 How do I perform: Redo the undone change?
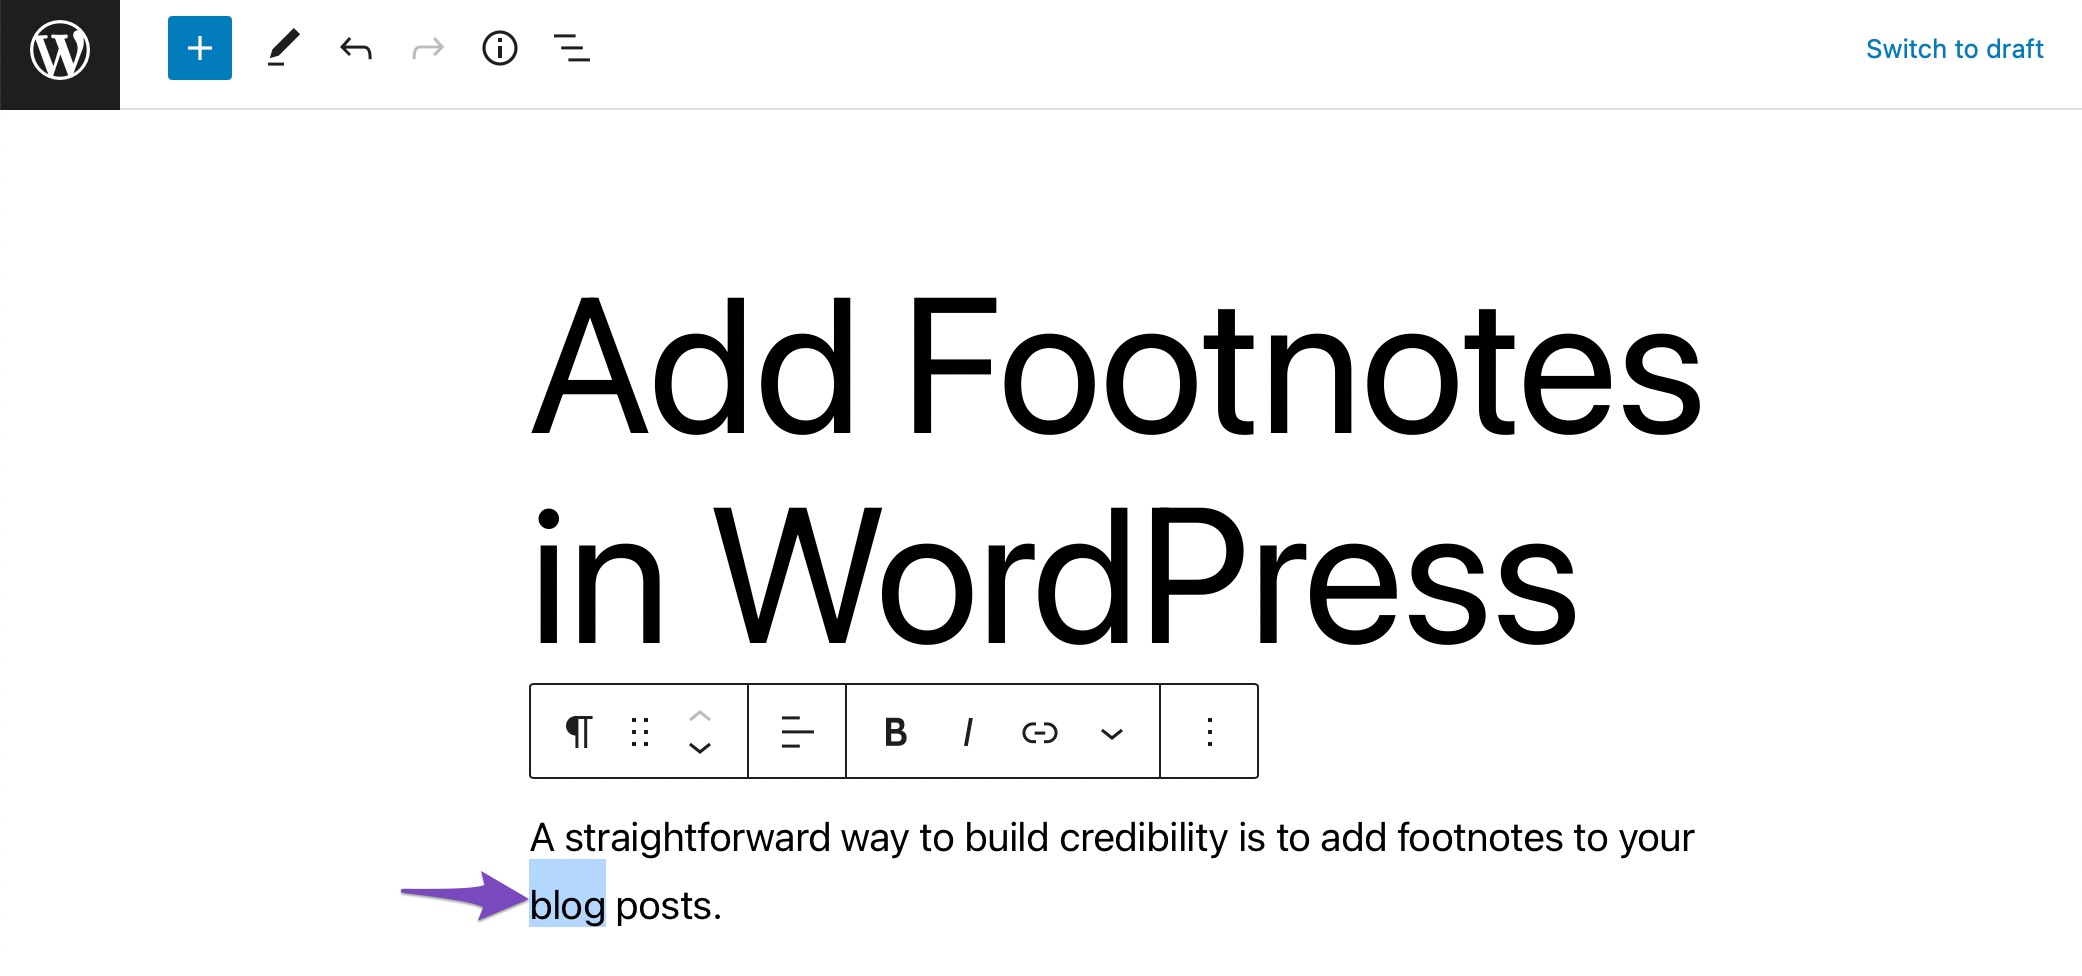click(428, 48)
